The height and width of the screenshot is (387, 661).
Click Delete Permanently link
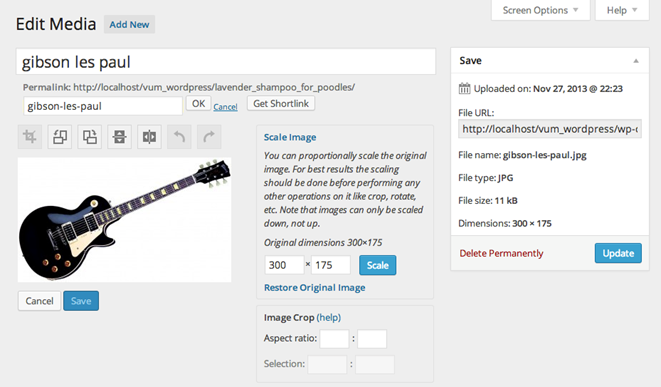[501, 253]
